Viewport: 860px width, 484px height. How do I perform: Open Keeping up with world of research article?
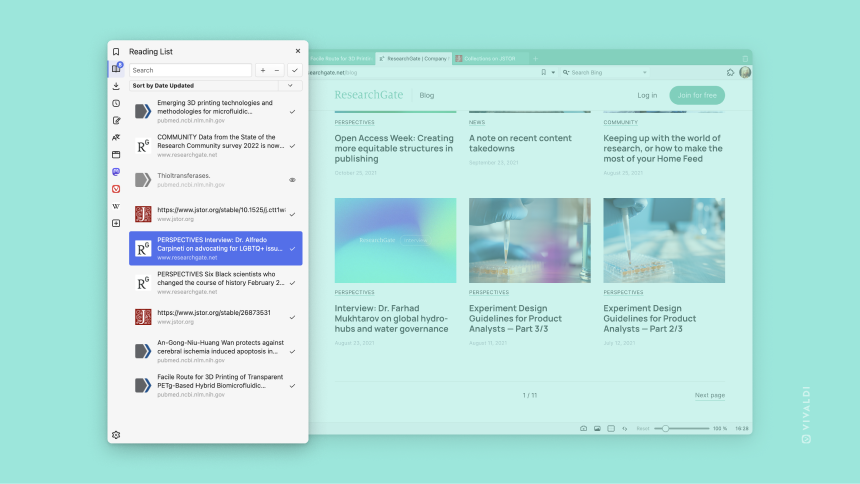pos(663,149)
